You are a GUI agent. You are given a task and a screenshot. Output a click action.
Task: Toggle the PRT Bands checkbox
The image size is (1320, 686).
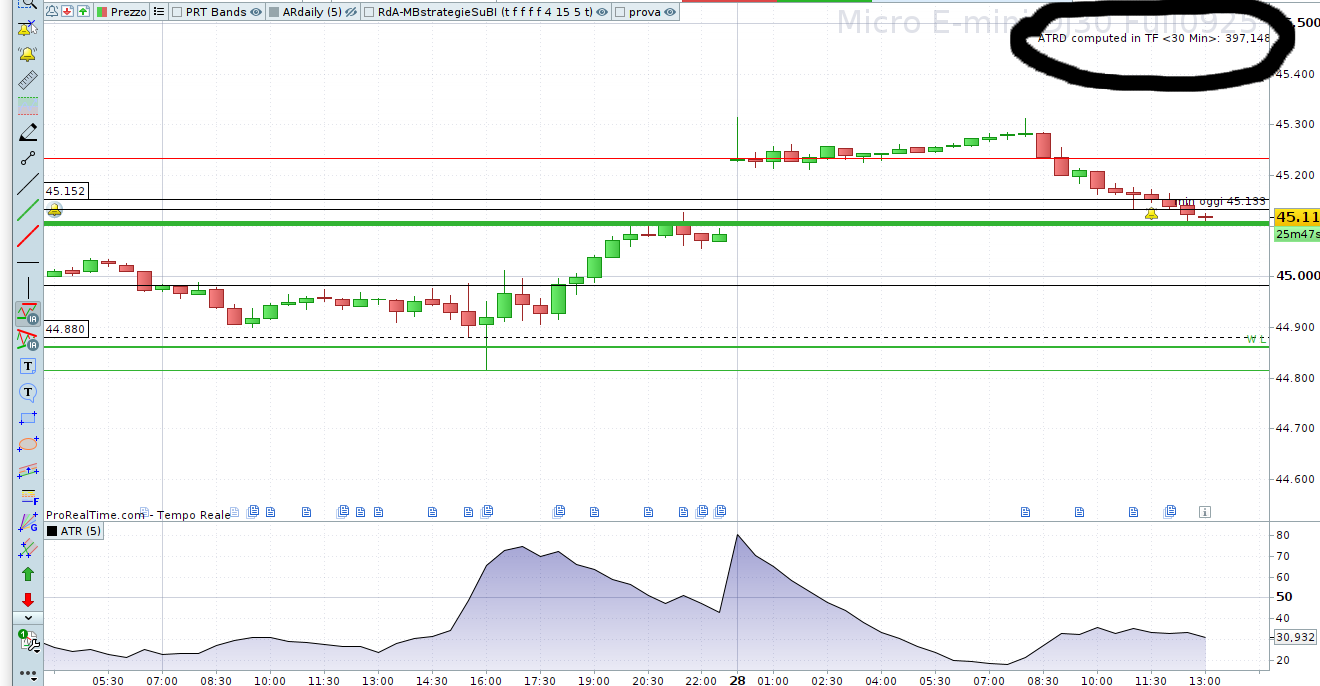pos(177,13)
